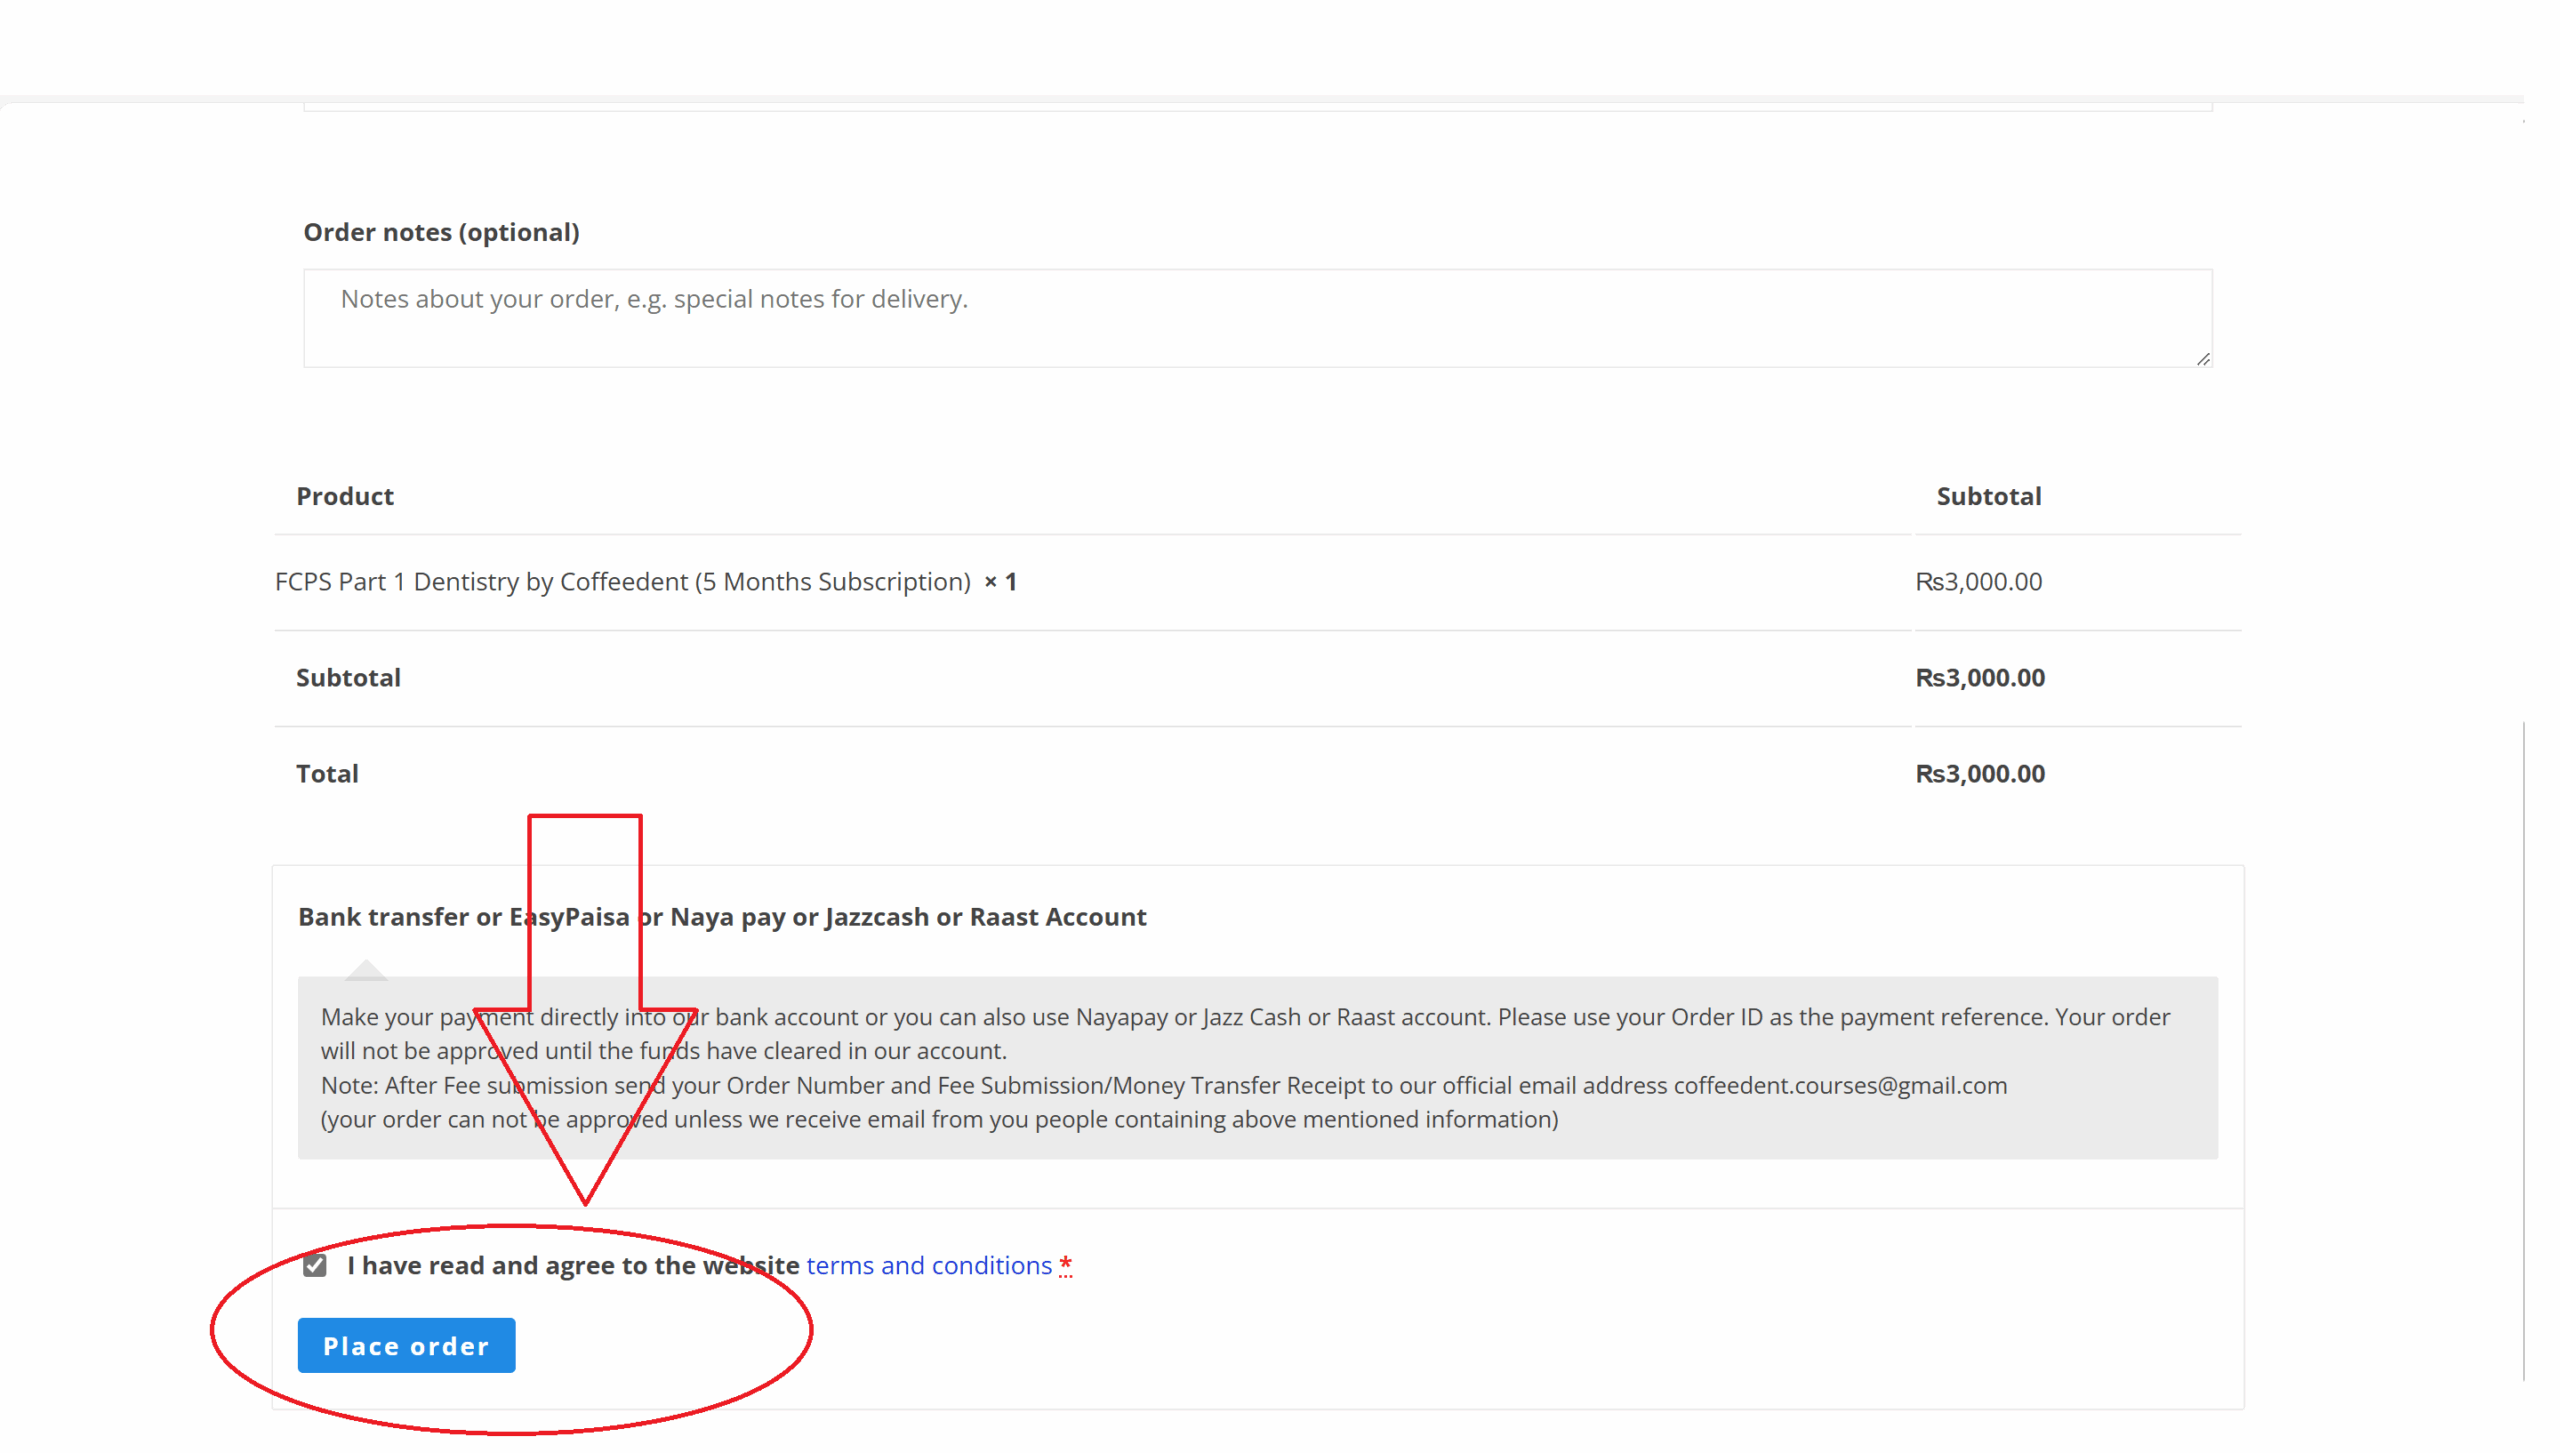The height and width of the screenshot is (1453, 2560).
Task: Click the Order notes (optional) label
Action: tap(441, 232)
